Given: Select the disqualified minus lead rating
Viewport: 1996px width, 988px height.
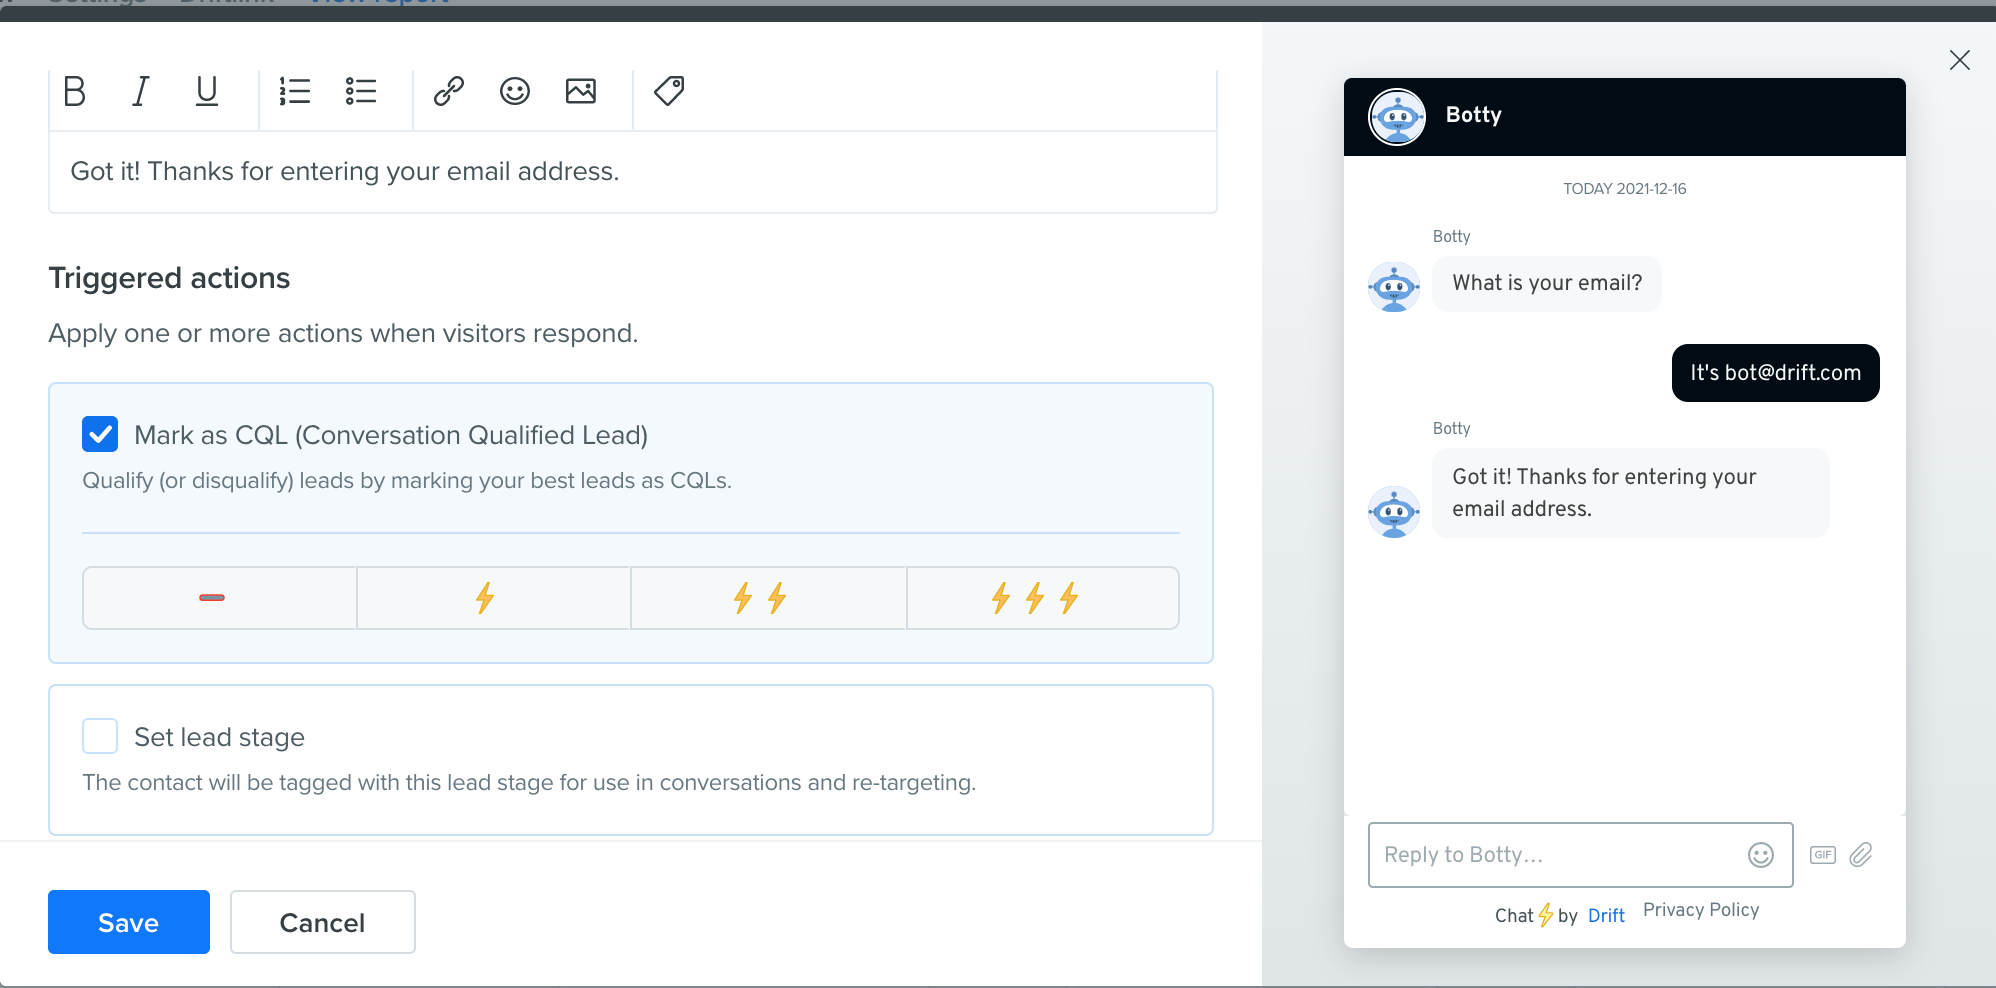Looking at the screenshot, I should coord(220,598).
